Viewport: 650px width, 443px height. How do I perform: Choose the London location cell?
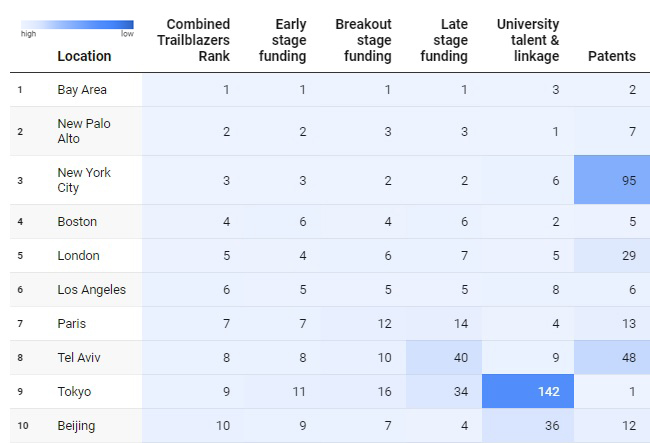[x=78, y=256]
